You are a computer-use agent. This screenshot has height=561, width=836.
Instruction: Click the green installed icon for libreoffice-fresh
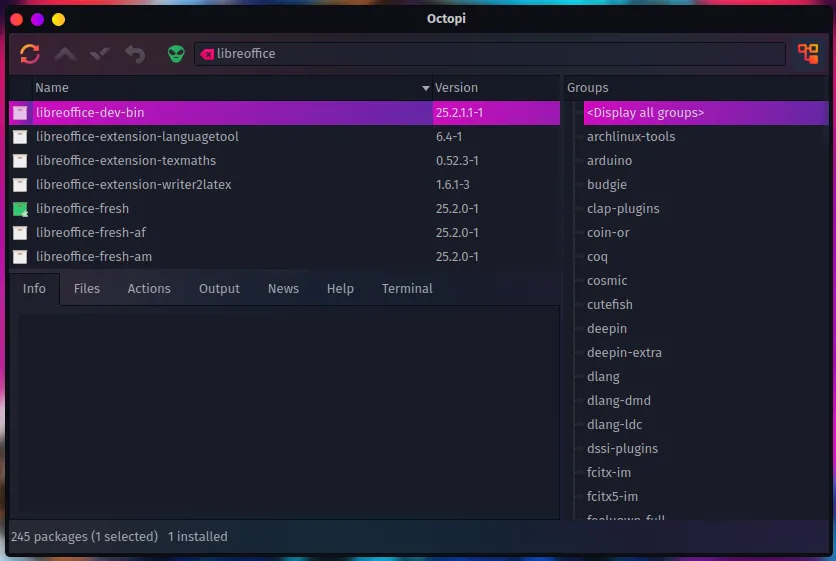pyautogui.click(x=20, y=209)
